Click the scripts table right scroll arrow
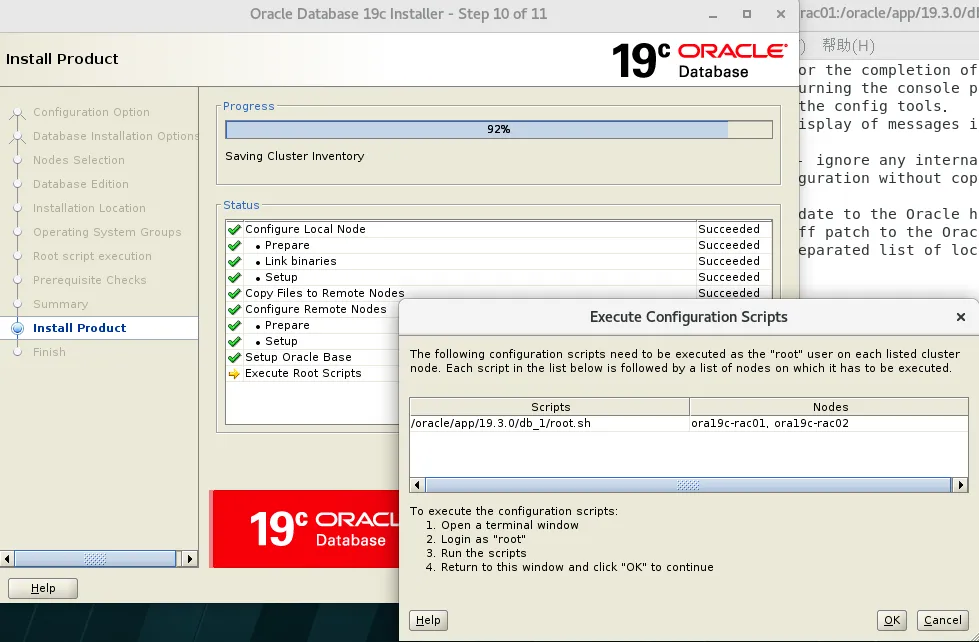979x642 pixels. pyautogui.click(x=960, y=485)
